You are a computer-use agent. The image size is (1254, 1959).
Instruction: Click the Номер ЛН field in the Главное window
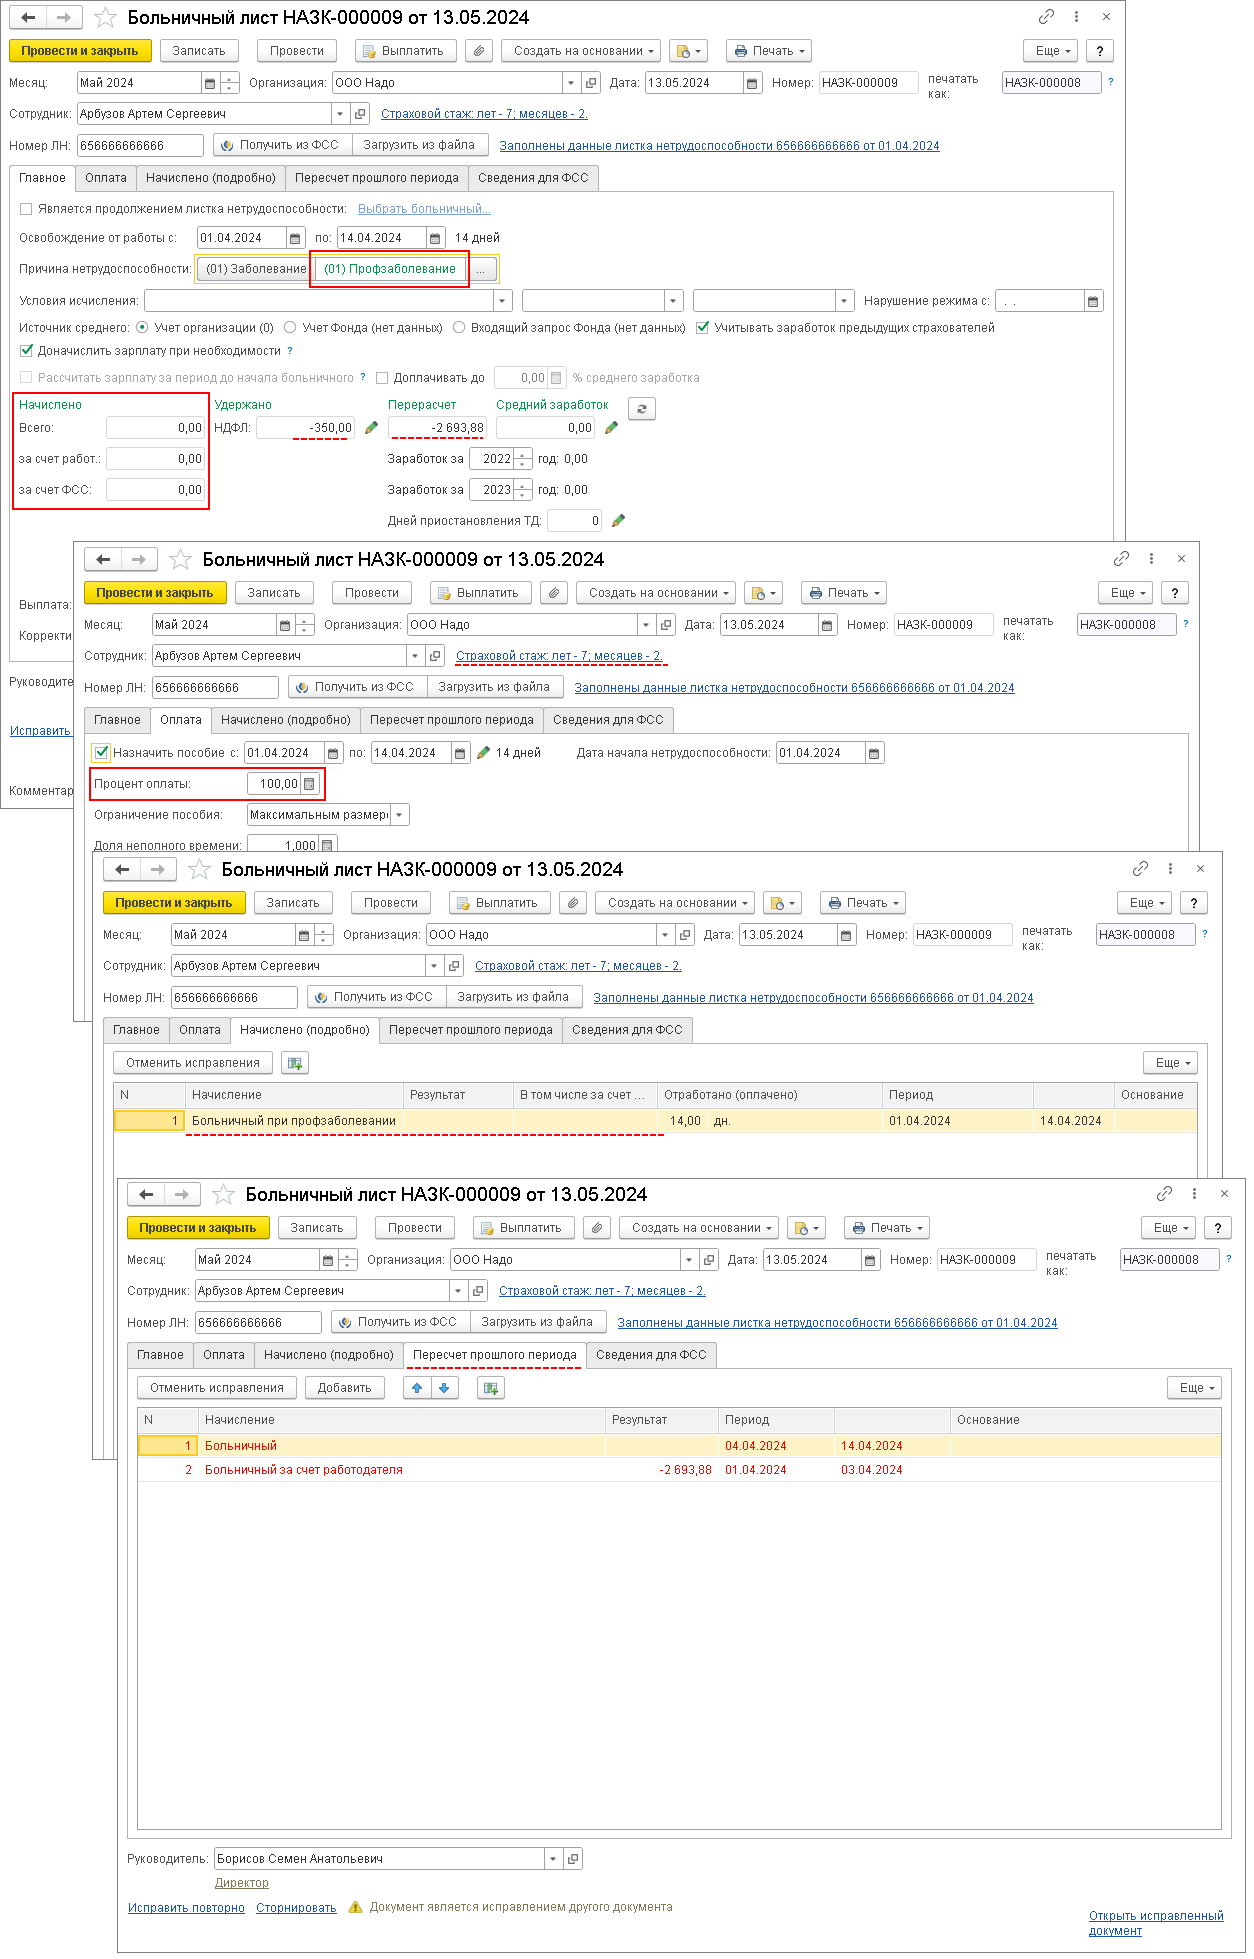(x=140, y=146)
